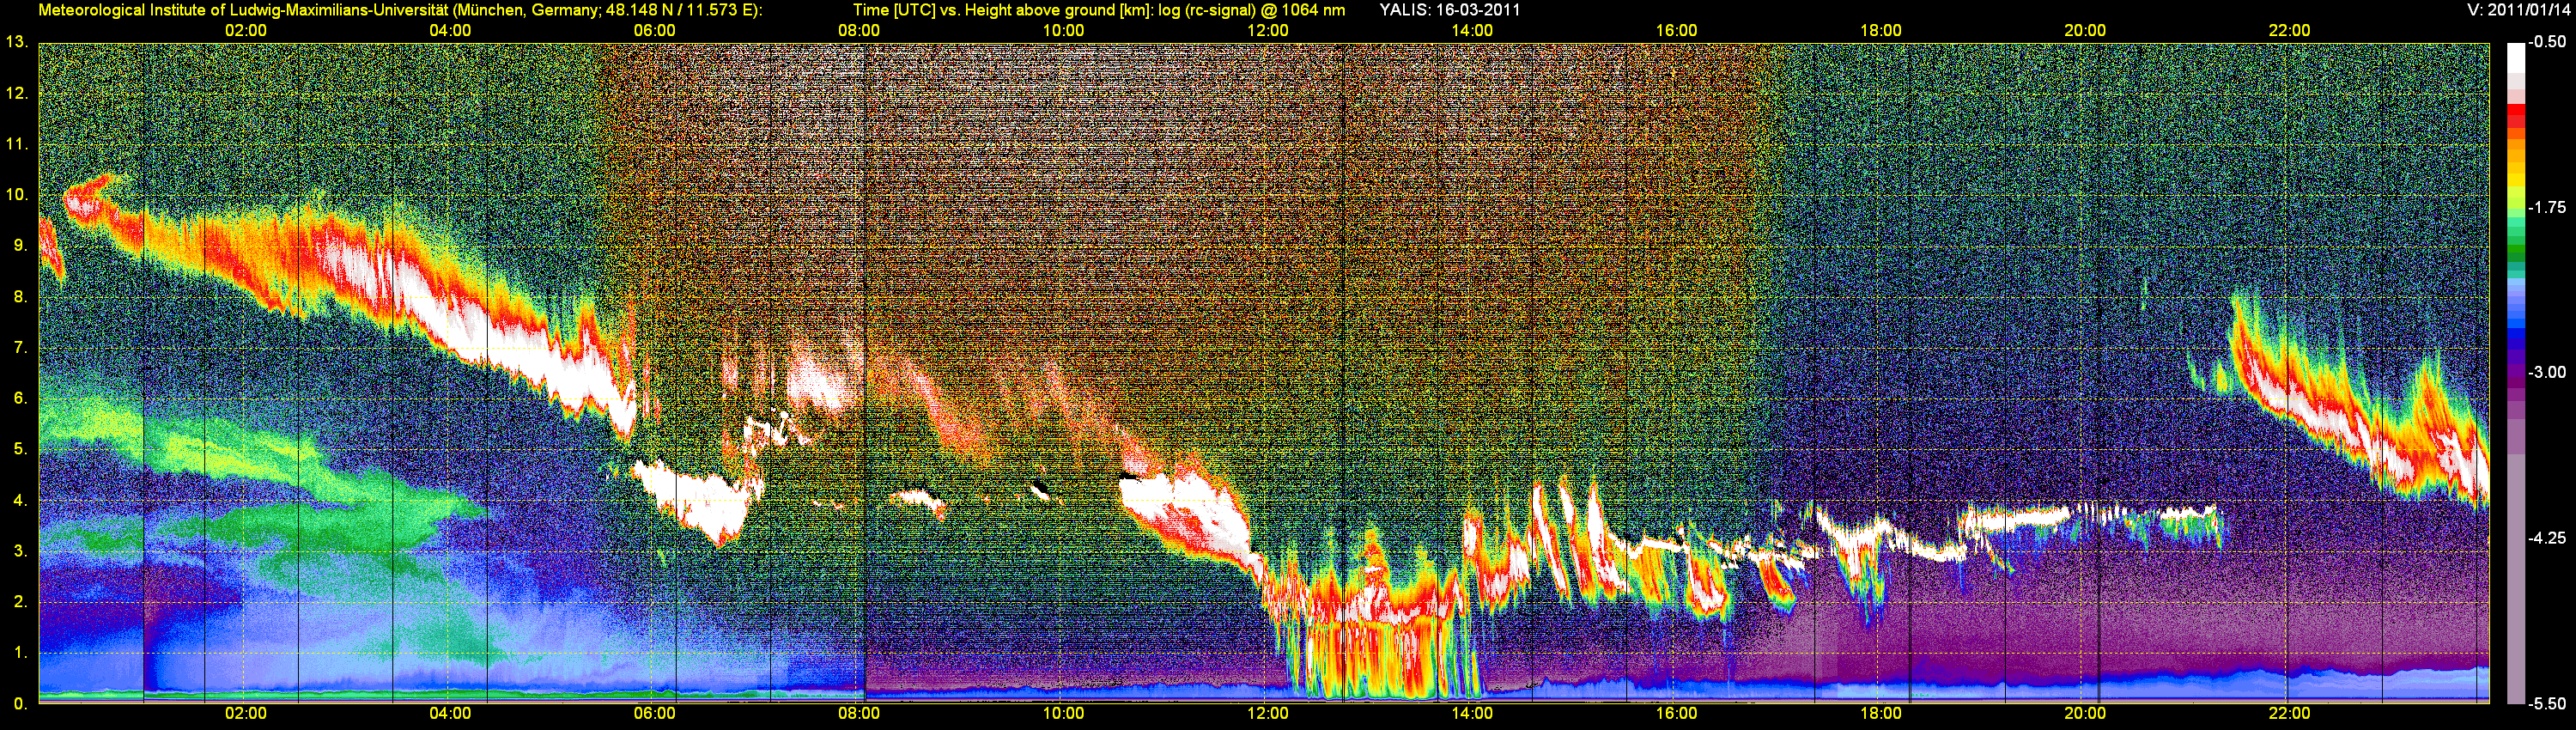Click 18:00 on the bottom time axis

tap(1881, 714)
